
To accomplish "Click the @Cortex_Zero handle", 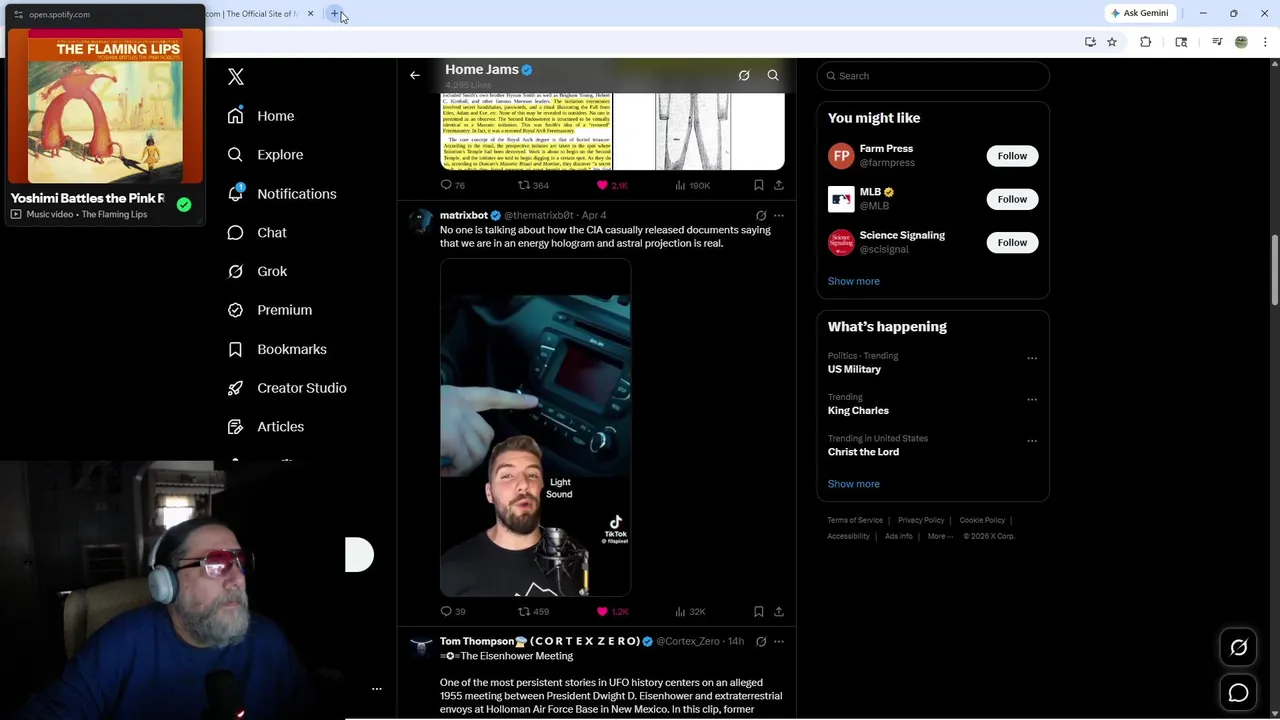I will (688, 641).
